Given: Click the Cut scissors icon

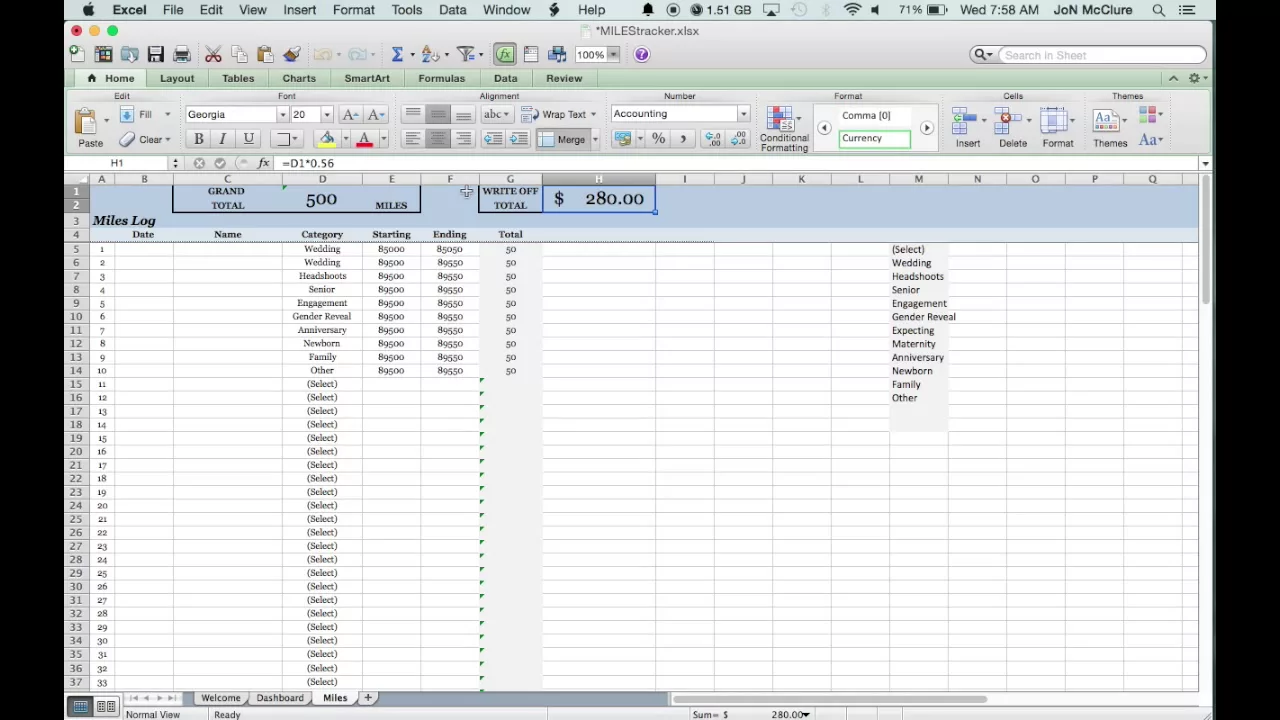Looking at the screenshot, I should click(213, 54).
